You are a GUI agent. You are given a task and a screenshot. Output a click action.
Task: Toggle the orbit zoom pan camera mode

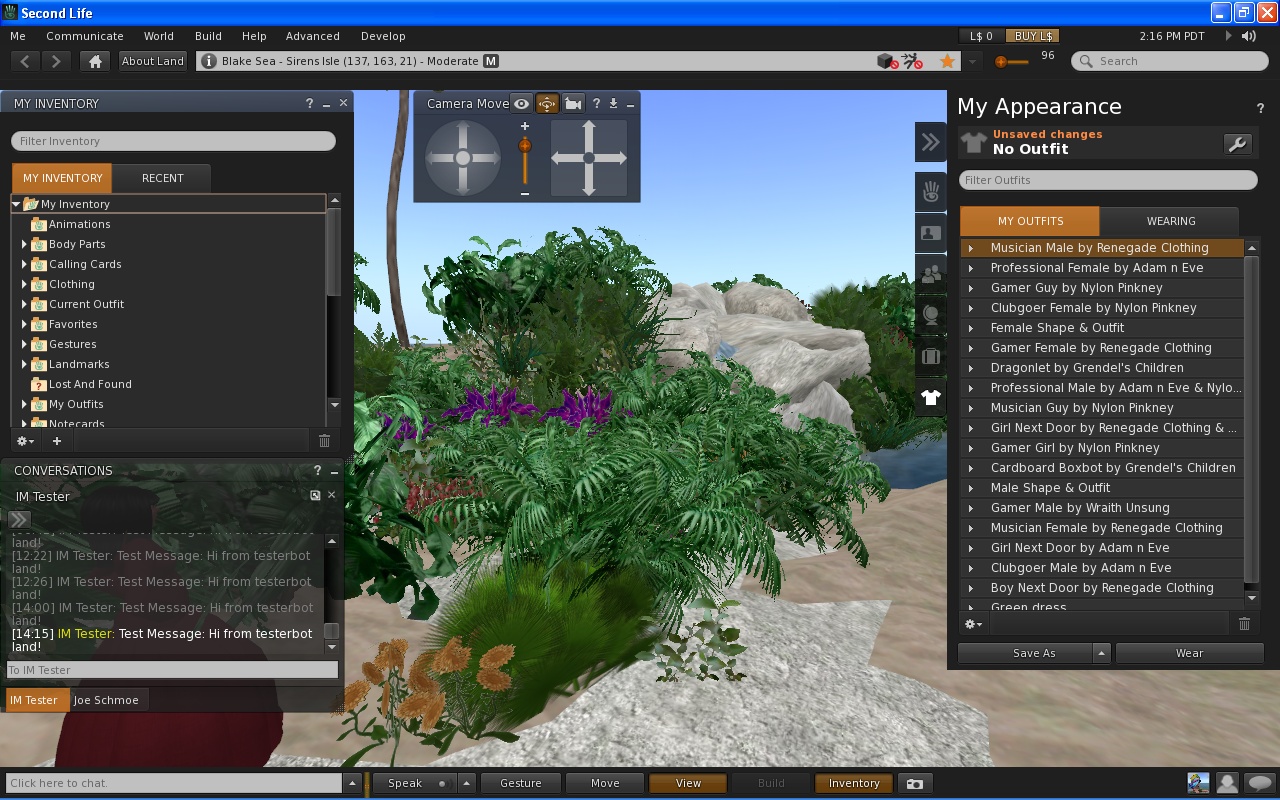click(x=547, y=104)
